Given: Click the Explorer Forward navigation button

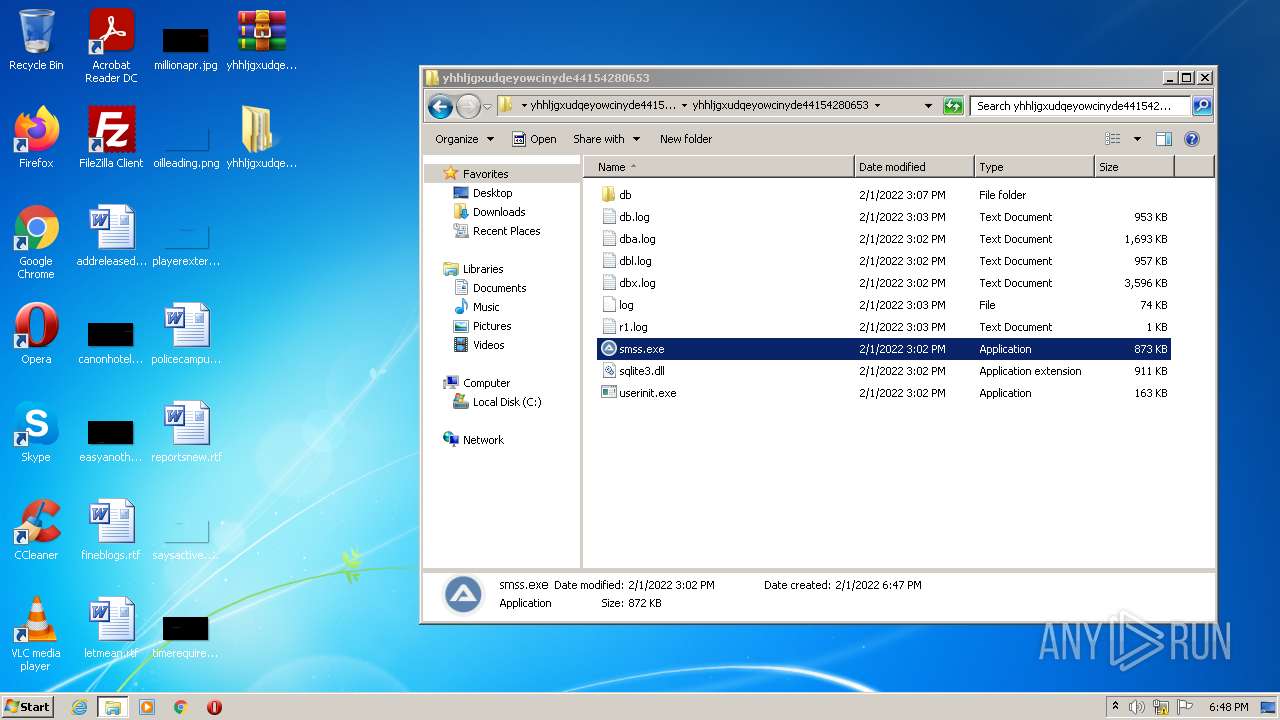Looking at the screenshot, I should coord(468,105).
